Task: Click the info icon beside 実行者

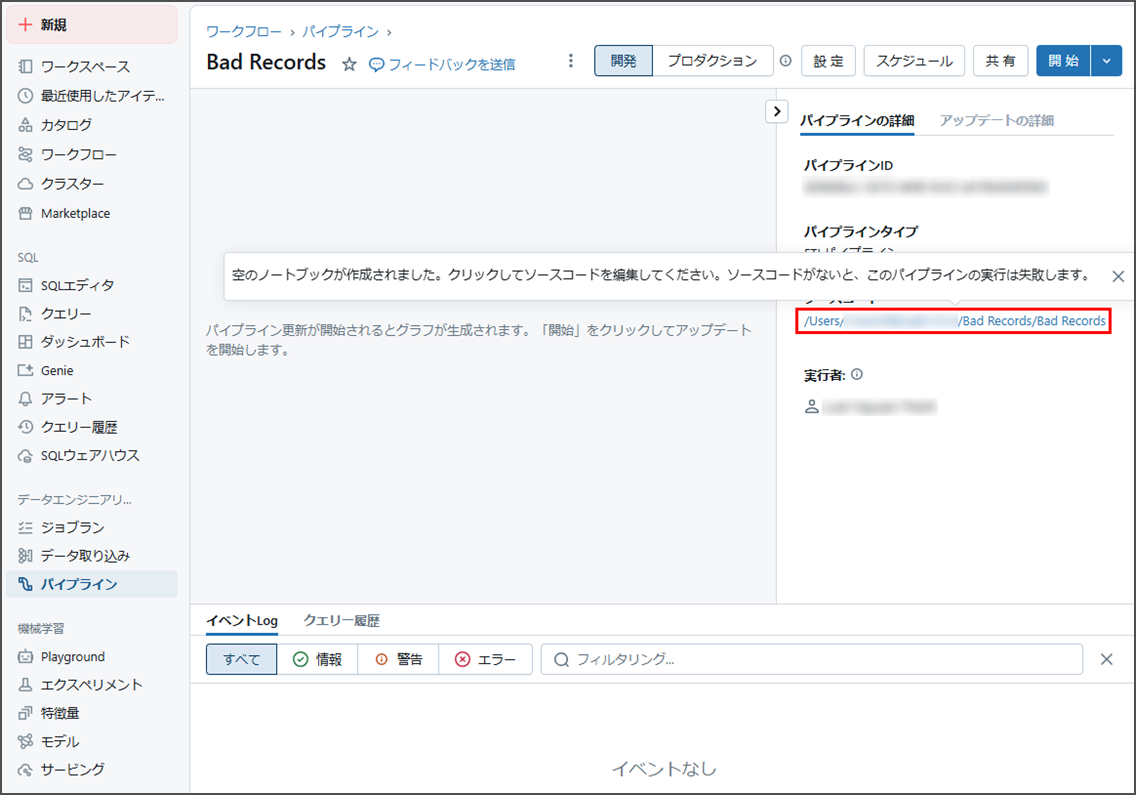Action: tap(857, 375)
